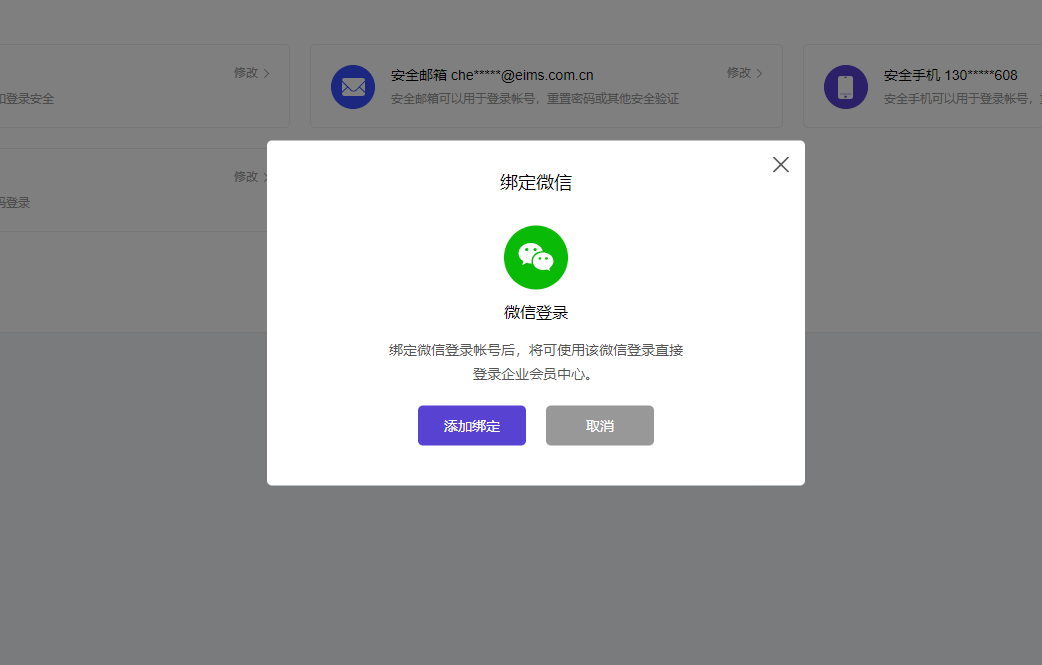Click the green WeChat logo icon
Image resolution: width=1042 pixels, height=665 pixels.
536,258
